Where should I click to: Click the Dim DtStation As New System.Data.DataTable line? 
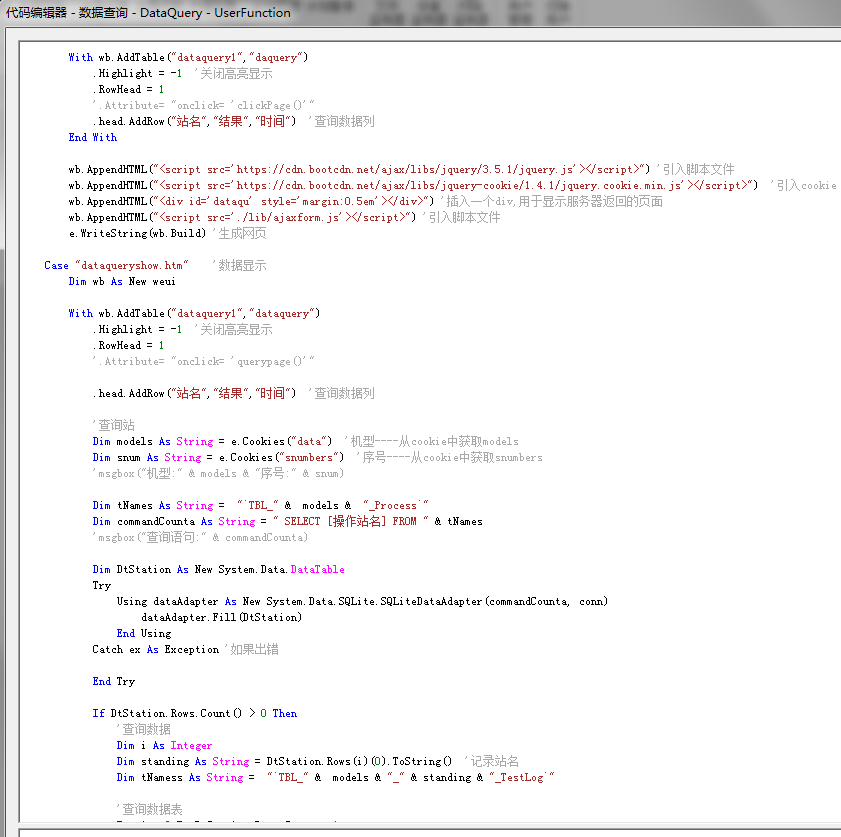218,569
